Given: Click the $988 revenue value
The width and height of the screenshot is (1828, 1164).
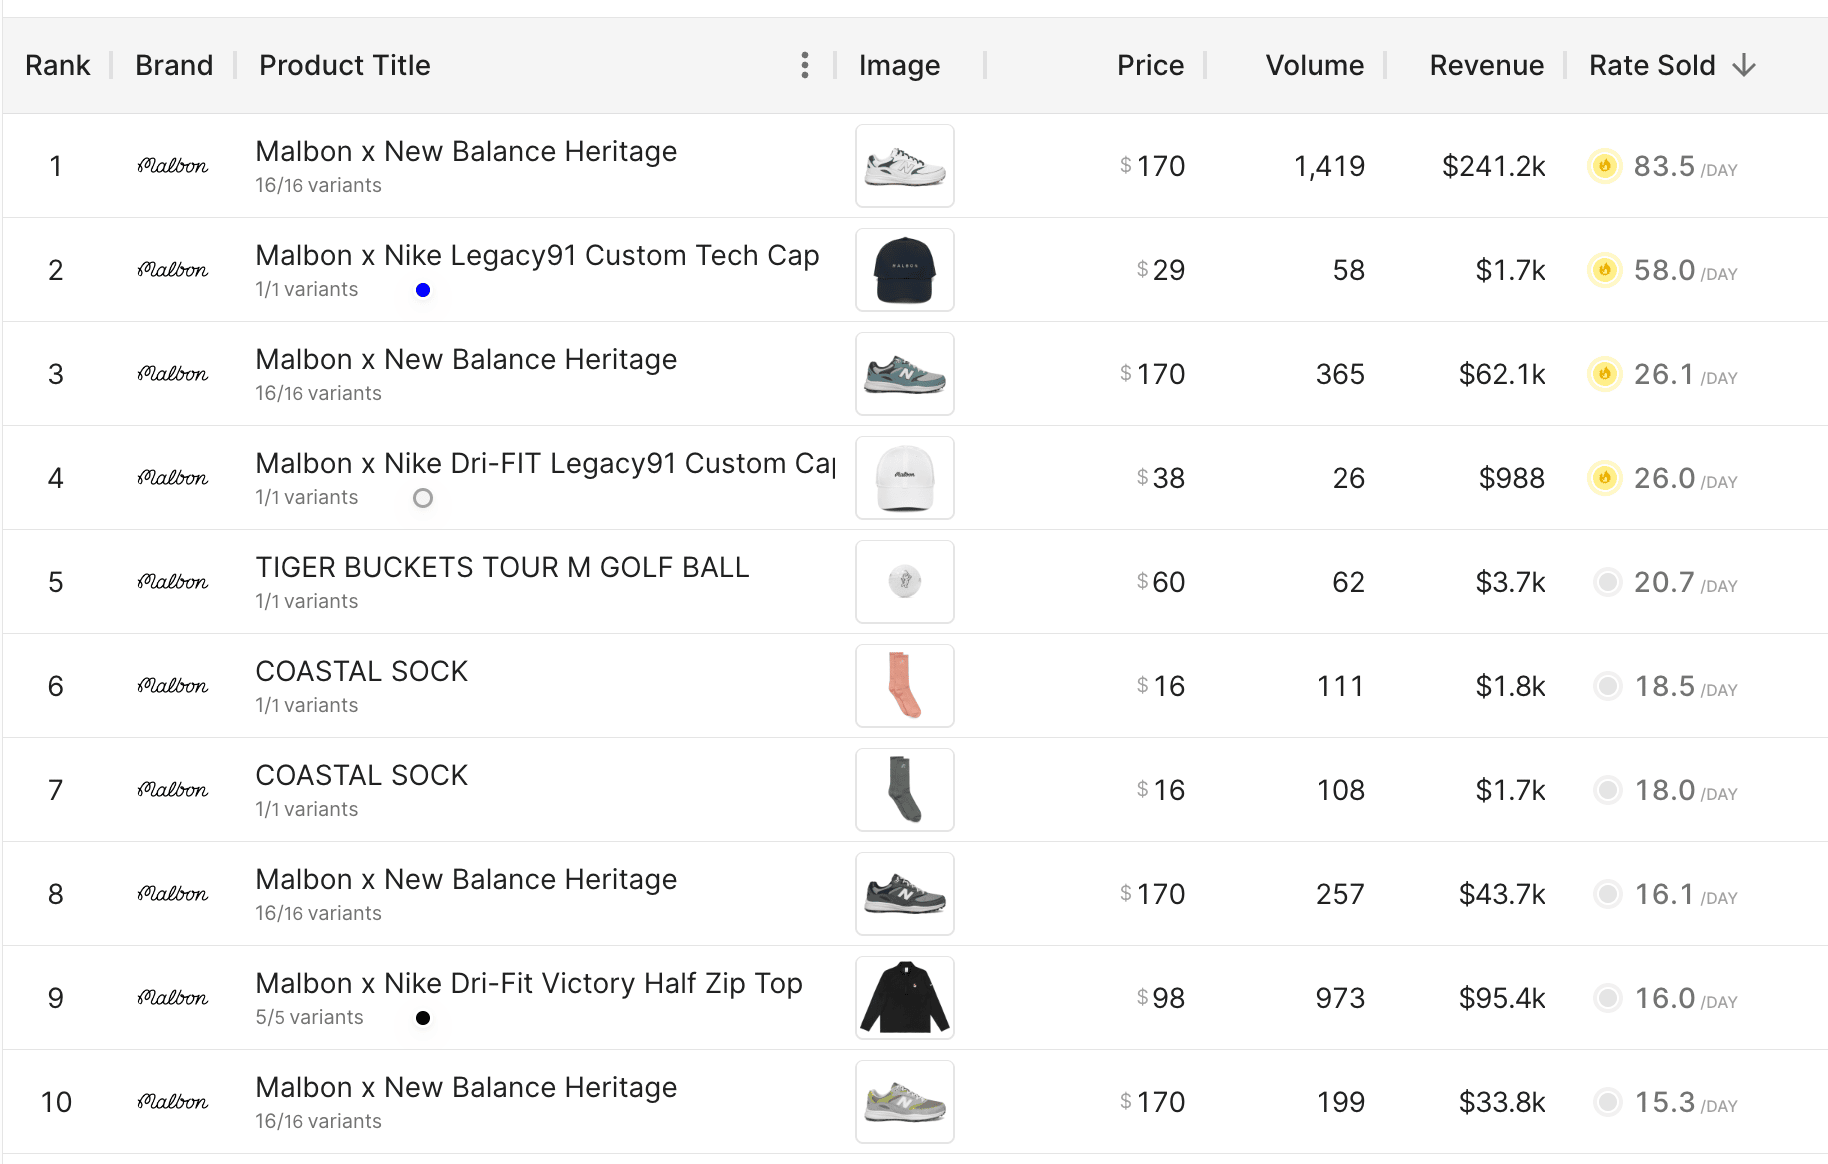Looking at the screenshot, I should pos(1512,478).
